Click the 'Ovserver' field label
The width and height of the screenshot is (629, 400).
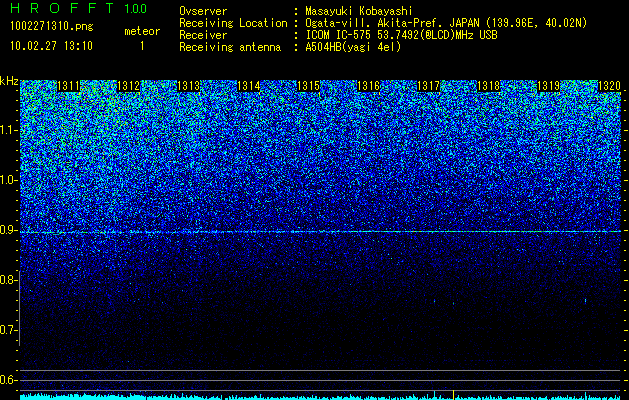tap(203, 11)
